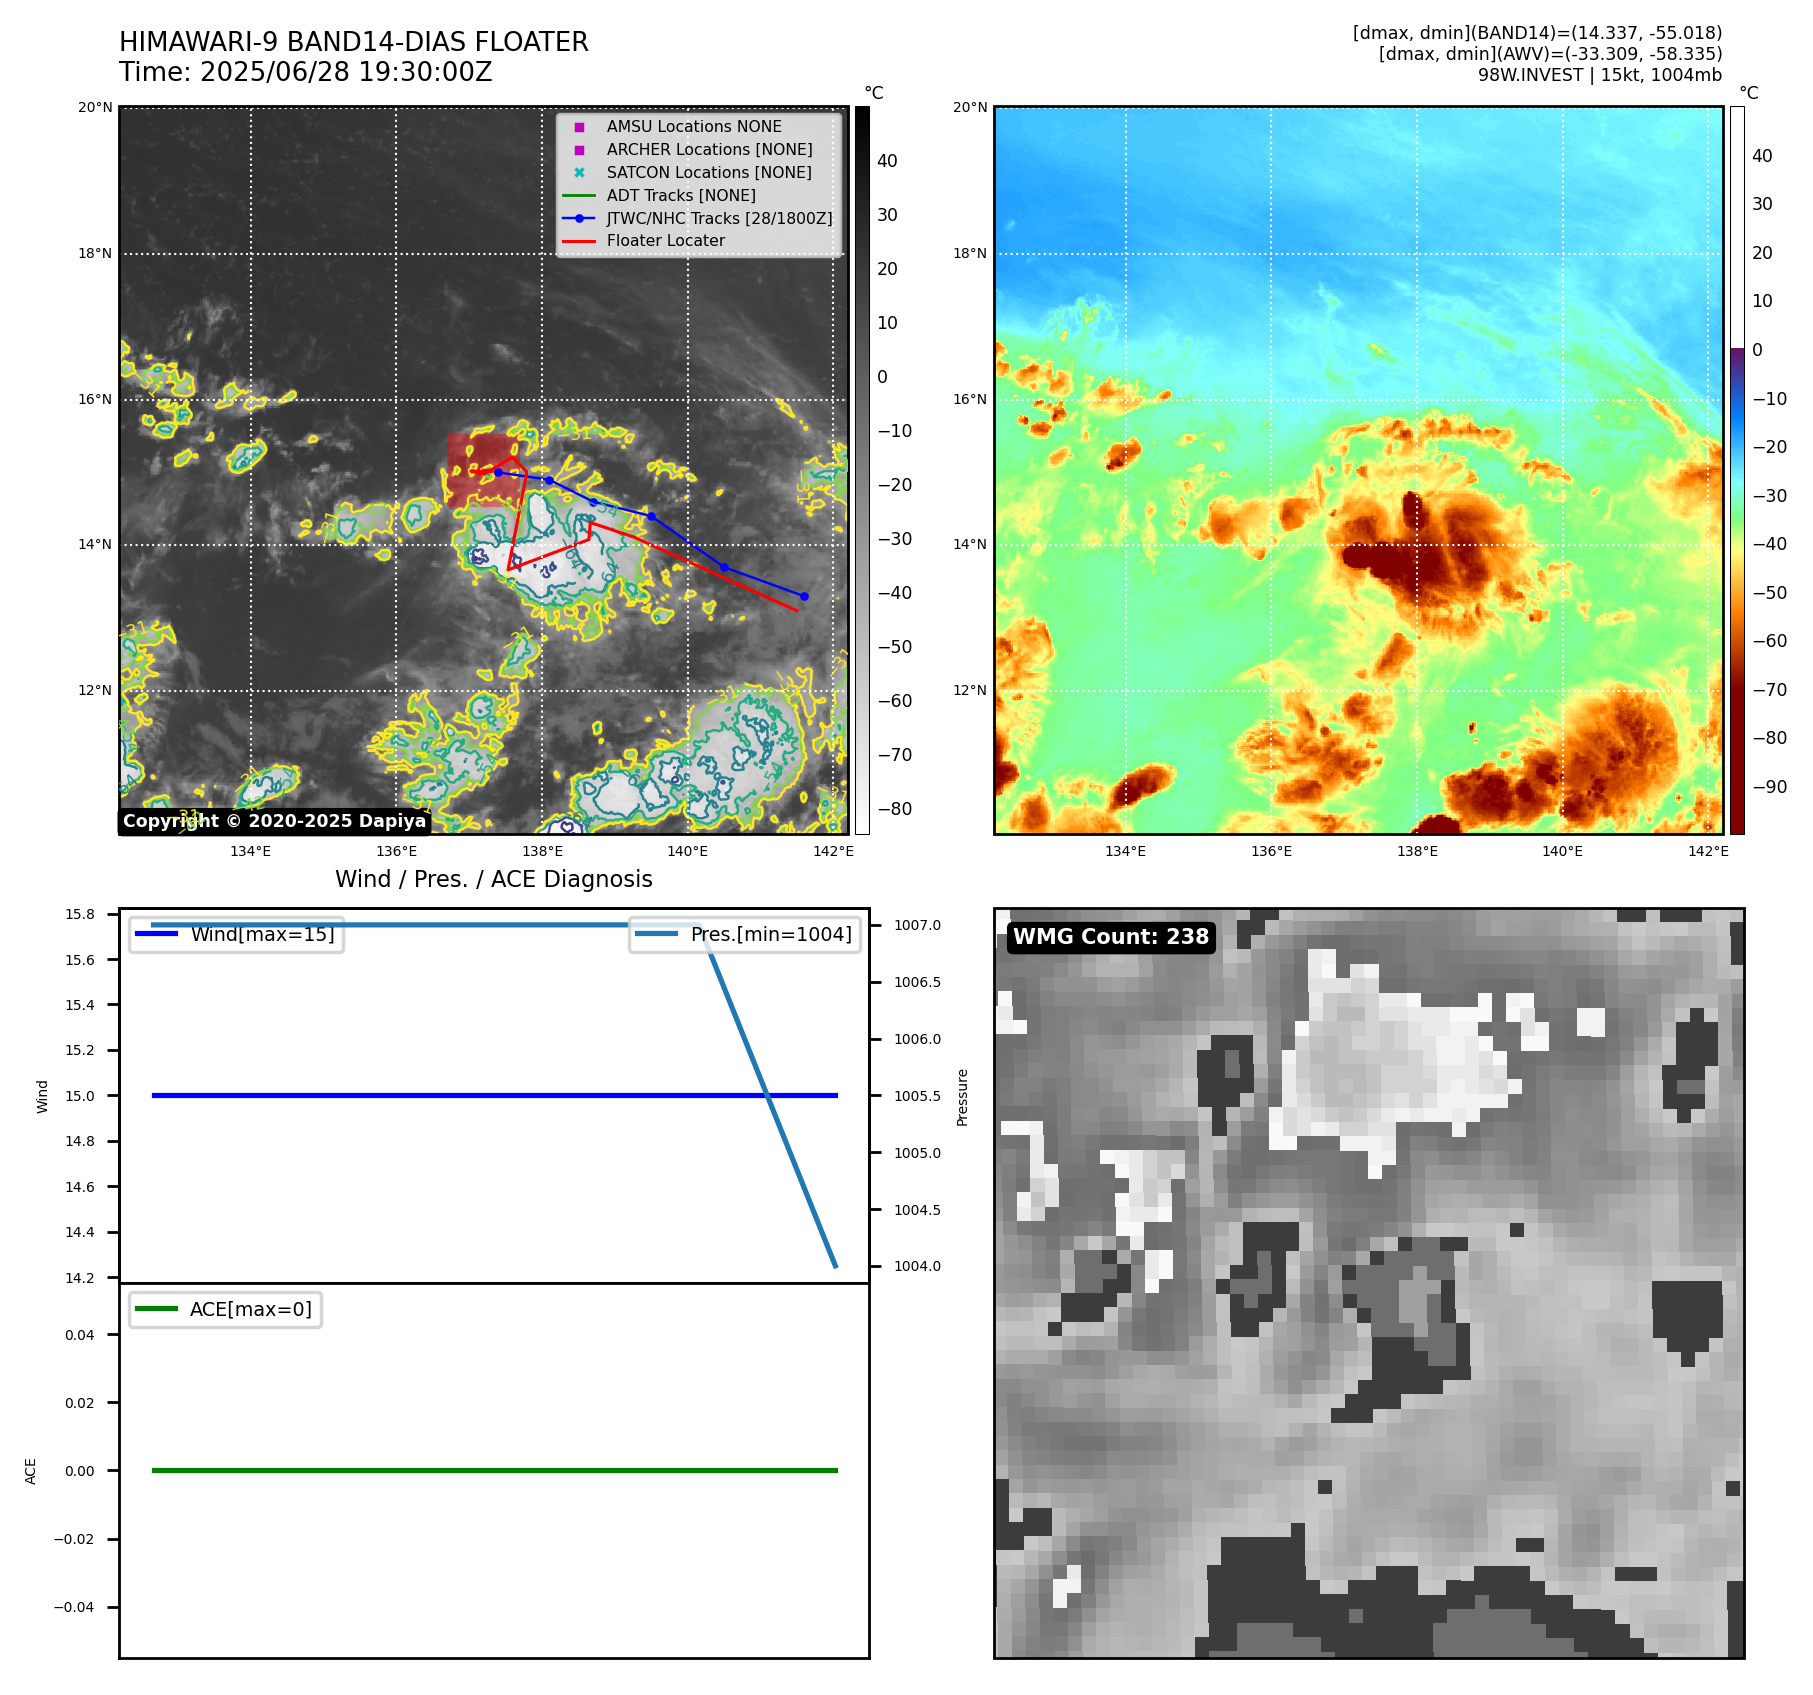Screen dimensions: 1813x1695
Task: Click the 138°E label under infrared map
Action: (542, 851)
